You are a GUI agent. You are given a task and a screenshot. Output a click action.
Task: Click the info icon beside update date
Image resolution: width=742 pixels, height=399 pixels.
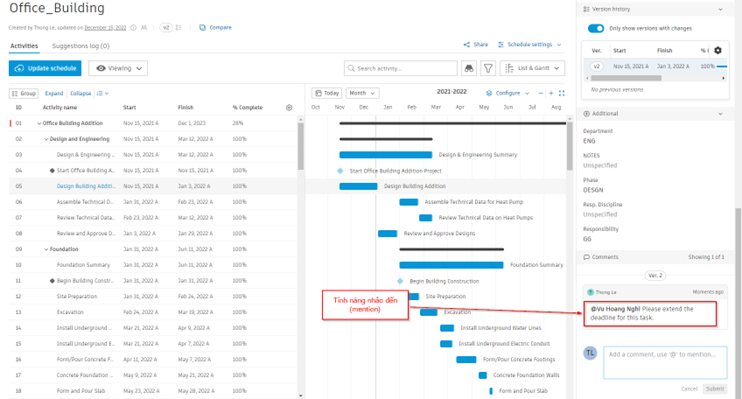click(133, 27)
